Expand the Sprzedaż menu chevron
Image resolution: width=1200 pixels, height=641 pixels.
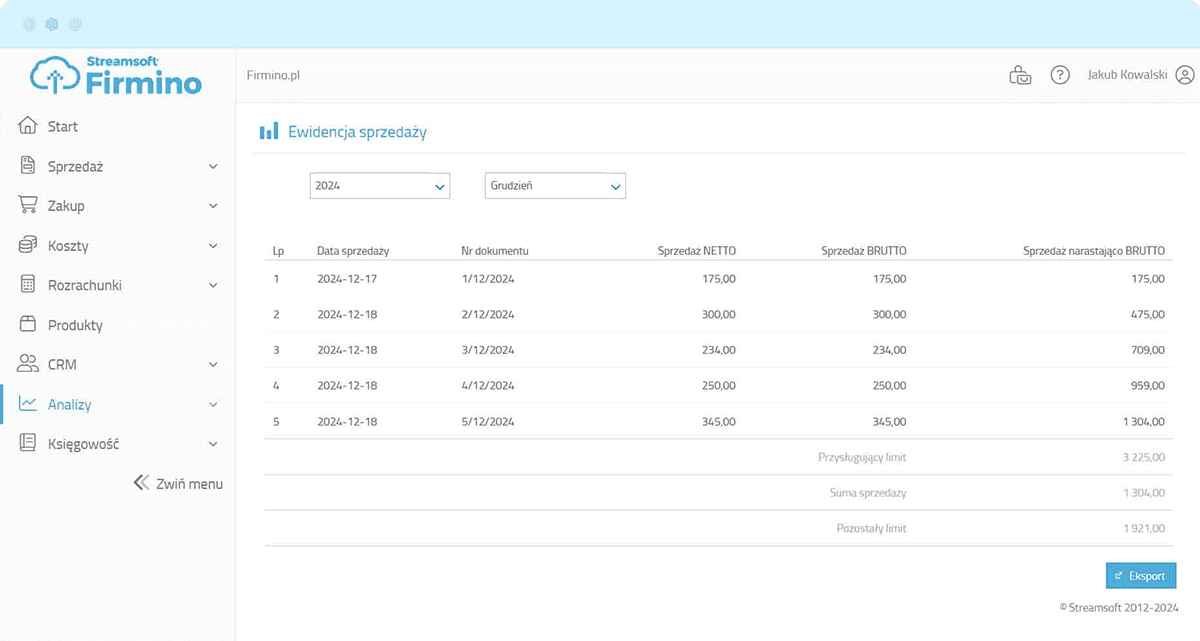tap(213, 167)
